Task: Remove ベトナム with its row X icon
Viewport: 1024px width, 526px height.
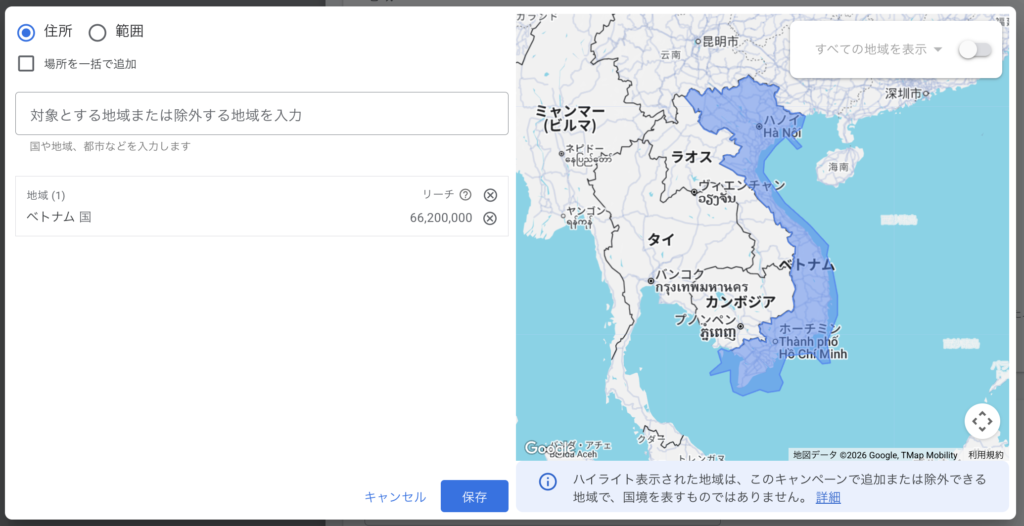Action: coord(490,218)
